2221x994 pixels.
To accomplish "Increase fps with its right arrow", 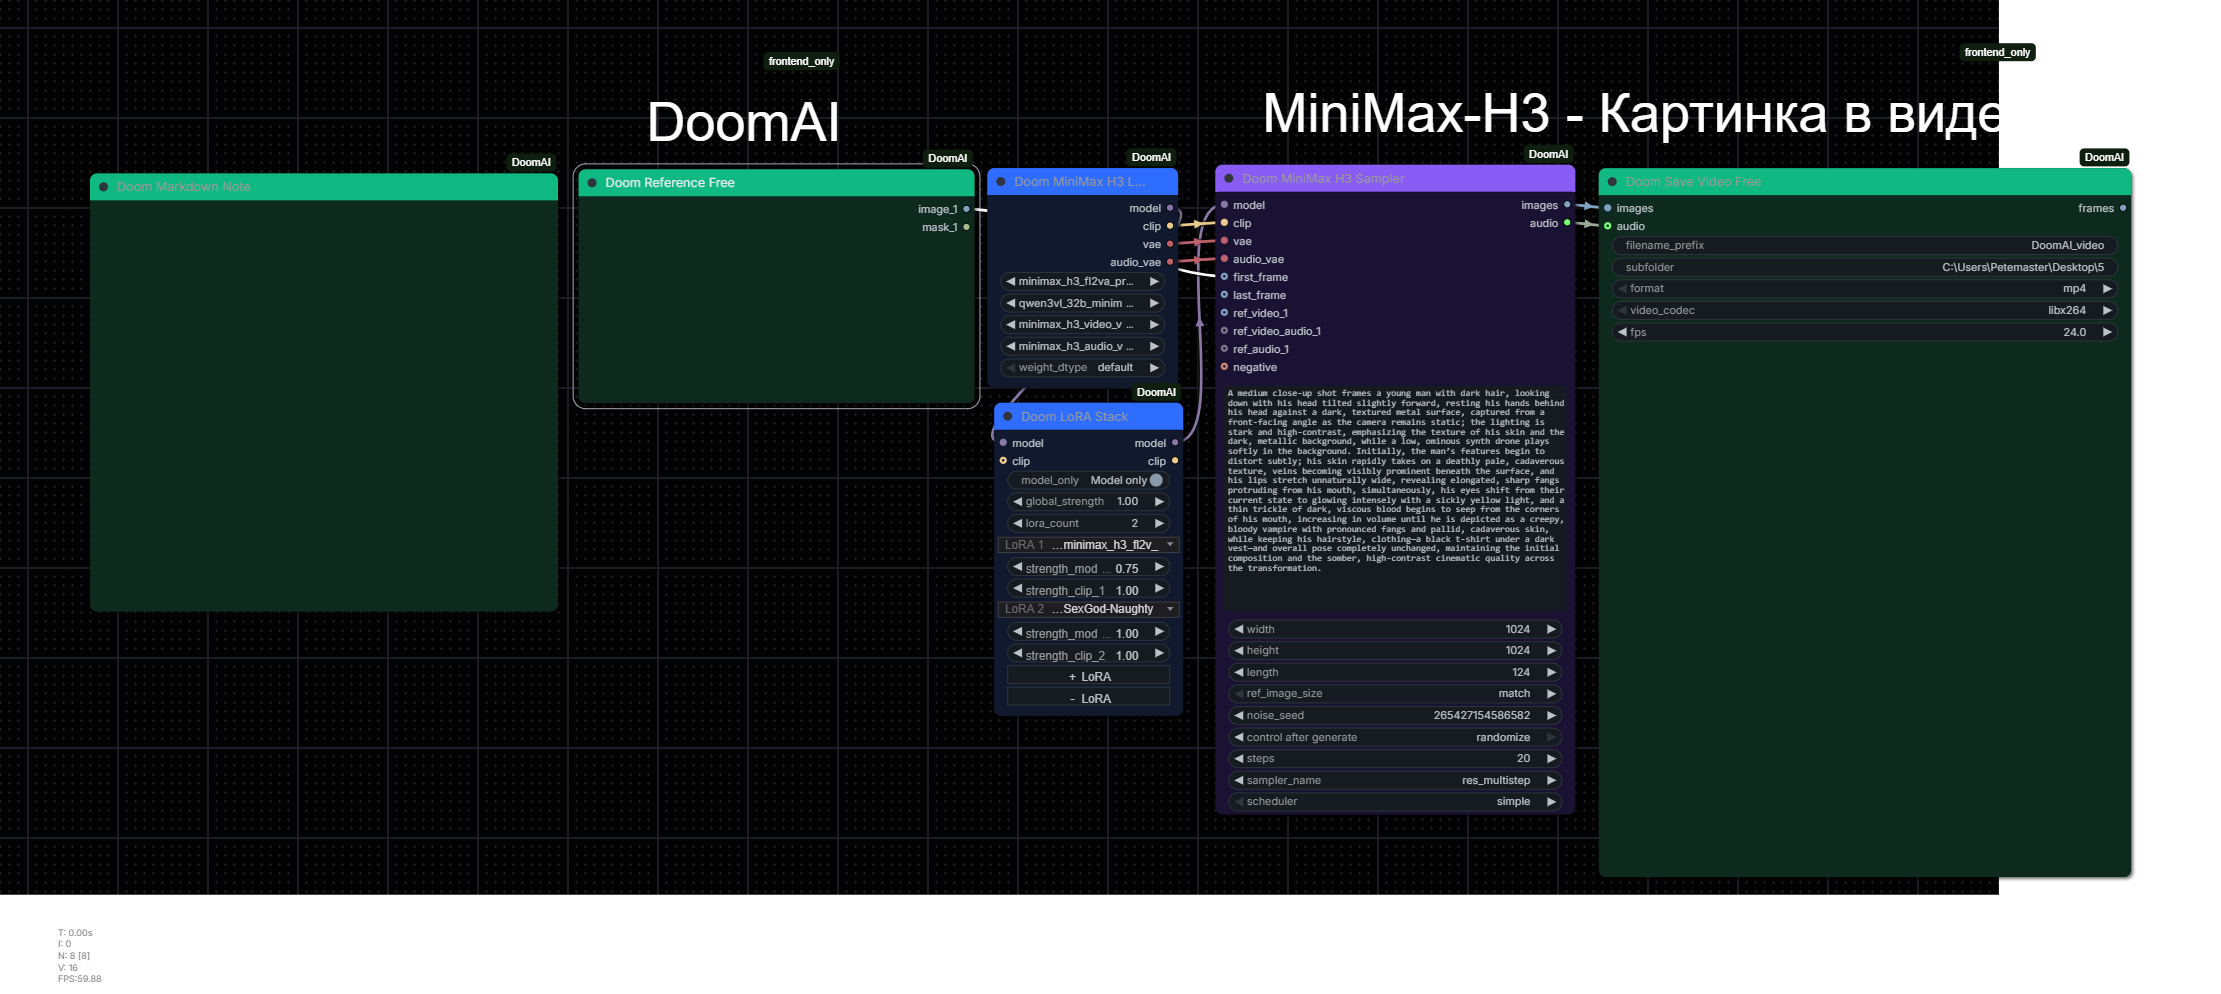I will (x=2107, y=332).
